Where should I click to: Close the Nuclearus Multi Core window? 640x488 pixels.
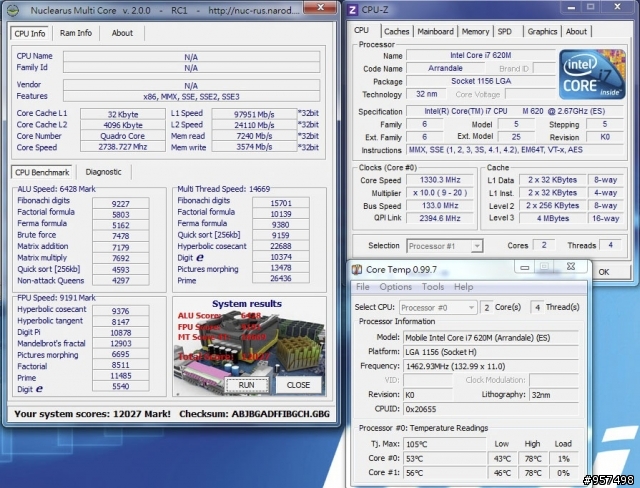point(321,7)
